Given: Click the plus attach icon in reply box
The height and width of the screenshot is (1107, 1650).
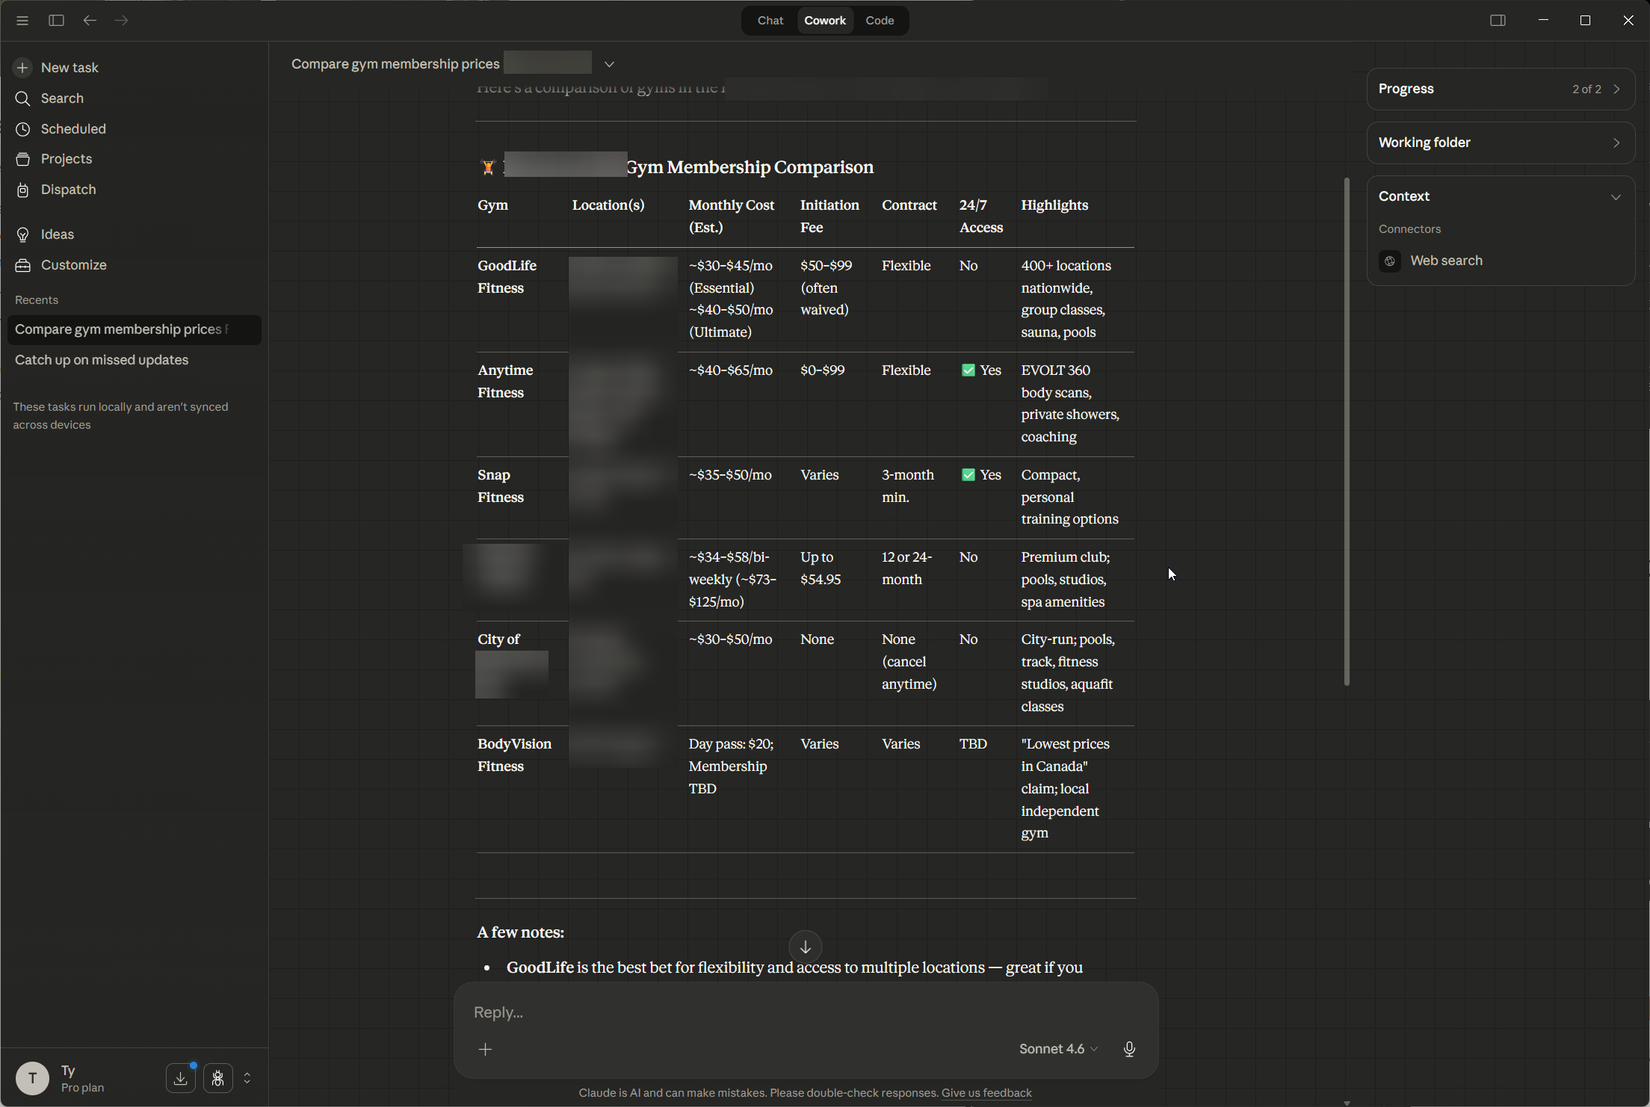Looking at the screenshot, I should coord(485,1049).
